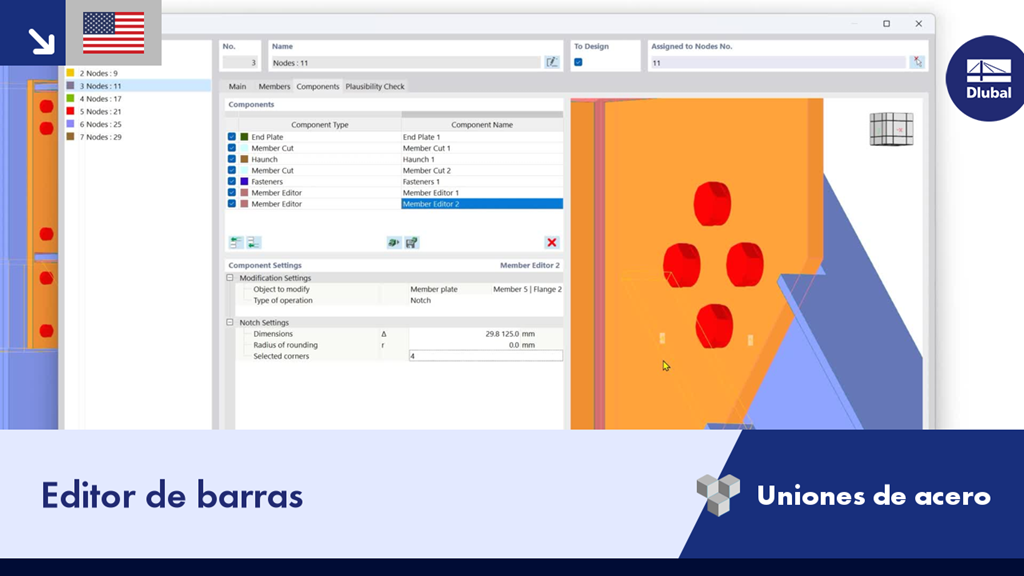This screenshot has width=1024, height=576.
Task: Uncheck the Member Cut 1 row checkbox
Action: pos(232,148)
